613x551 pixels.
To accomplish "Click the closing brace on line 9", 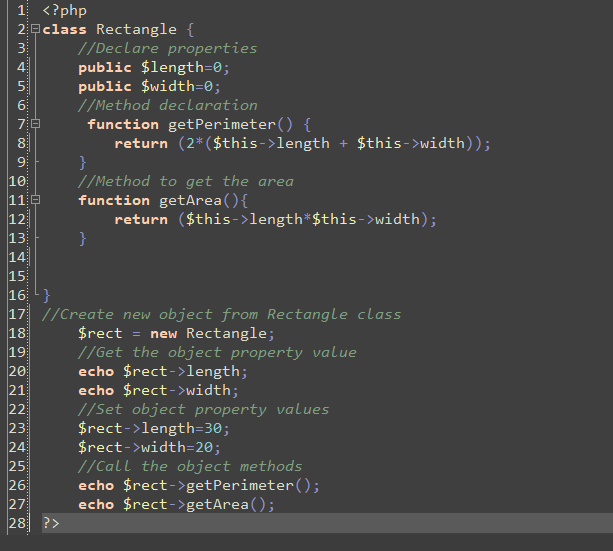I will 82,163.
